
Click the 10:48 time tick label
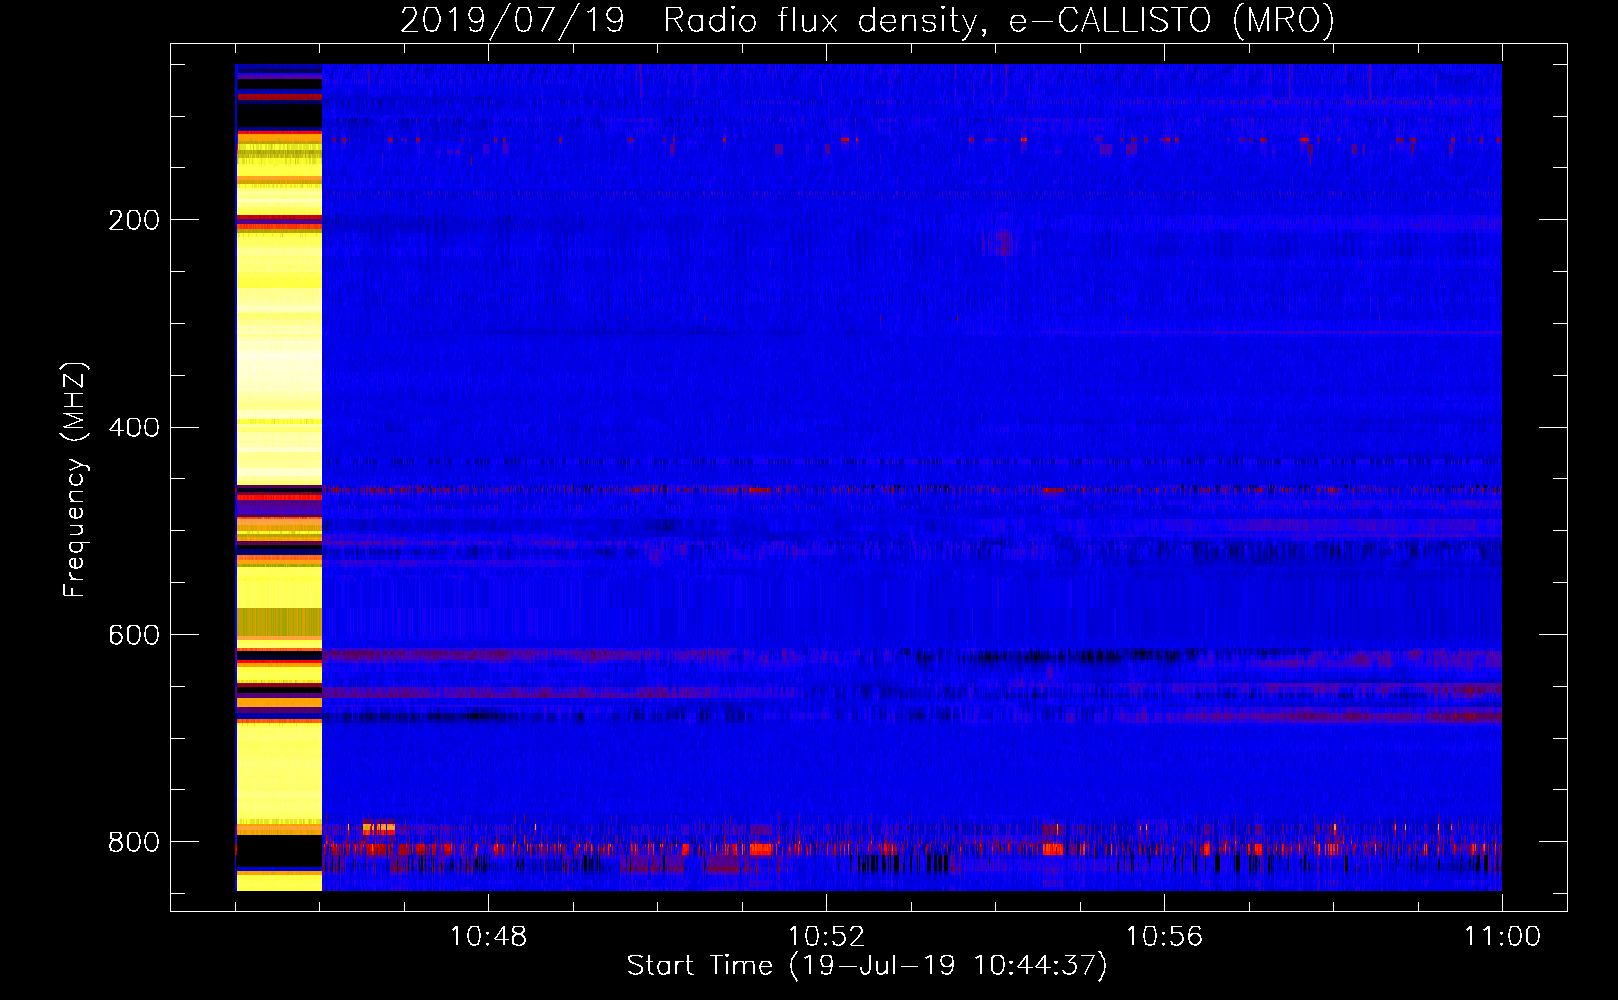(488, 937)
